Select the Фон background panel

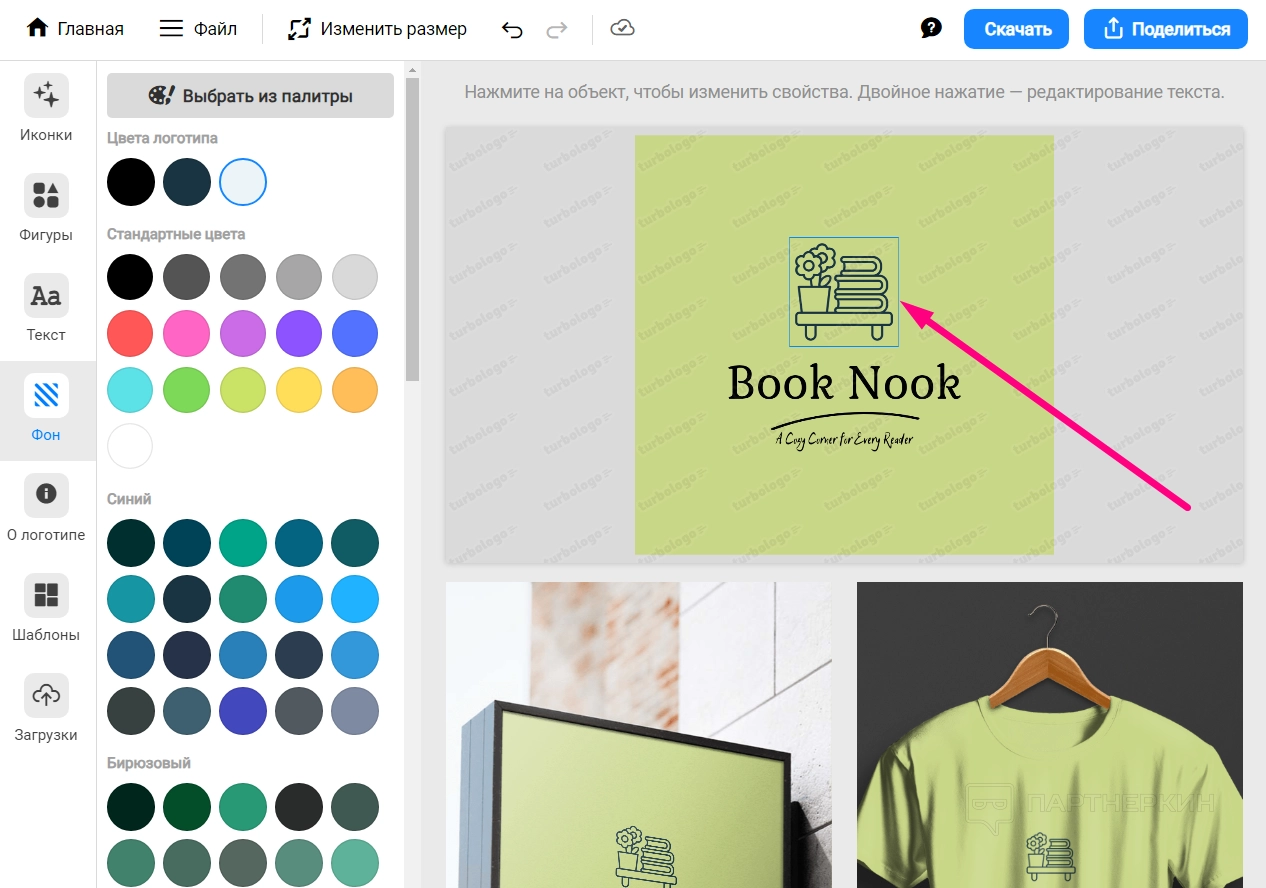(46, 409)
